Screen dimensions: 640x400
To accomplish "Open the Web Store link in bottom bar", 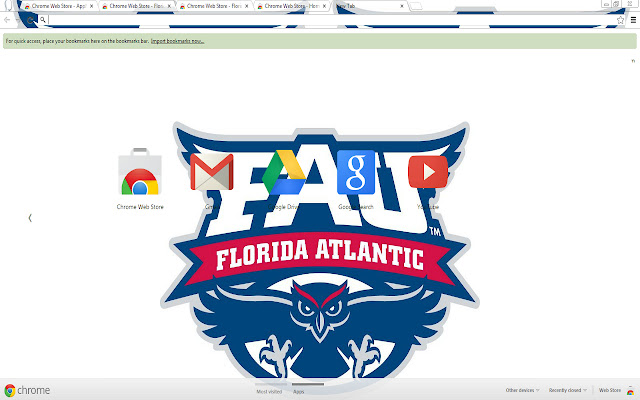I will [x=610, y=390].
